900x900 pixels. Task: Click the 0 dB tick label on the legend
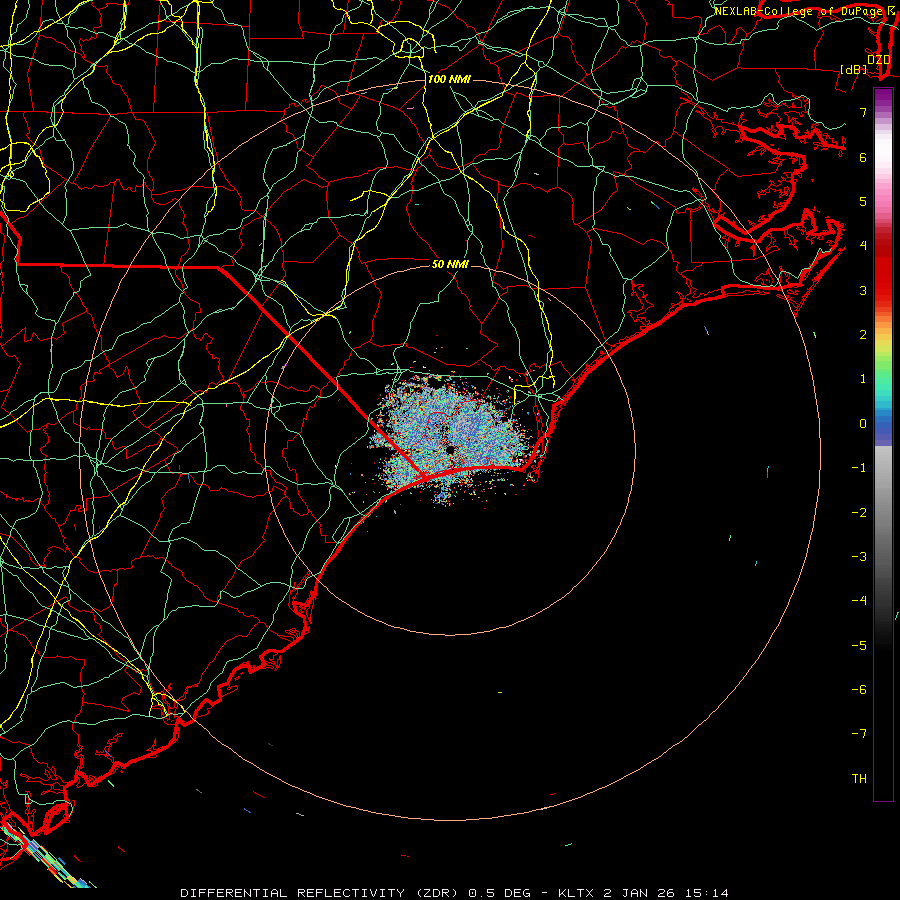pyautogui.click(x=863, y=424)
